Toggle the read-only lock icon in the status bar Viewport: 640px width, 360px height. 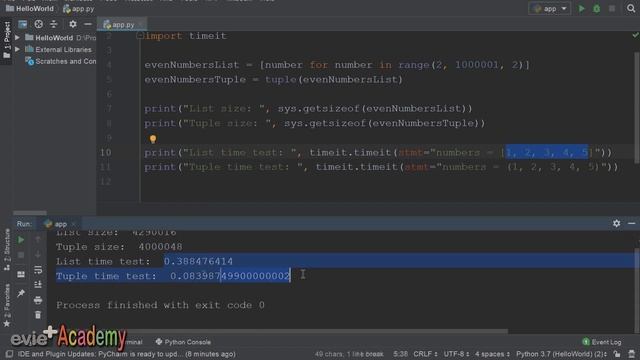coord(617,354)
